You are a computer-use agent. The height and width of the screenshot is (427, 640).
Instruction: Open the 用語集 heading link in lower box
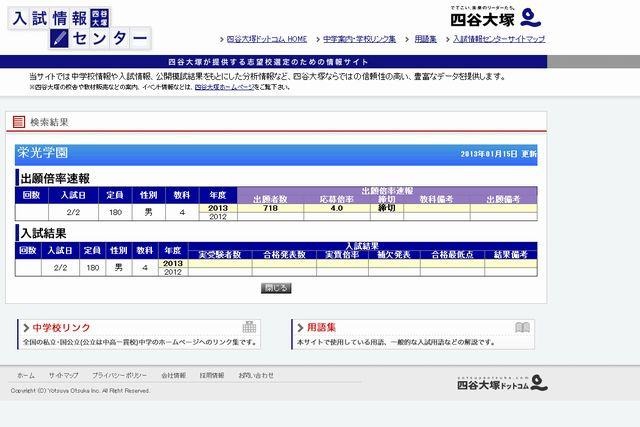(x=321, y=327)
